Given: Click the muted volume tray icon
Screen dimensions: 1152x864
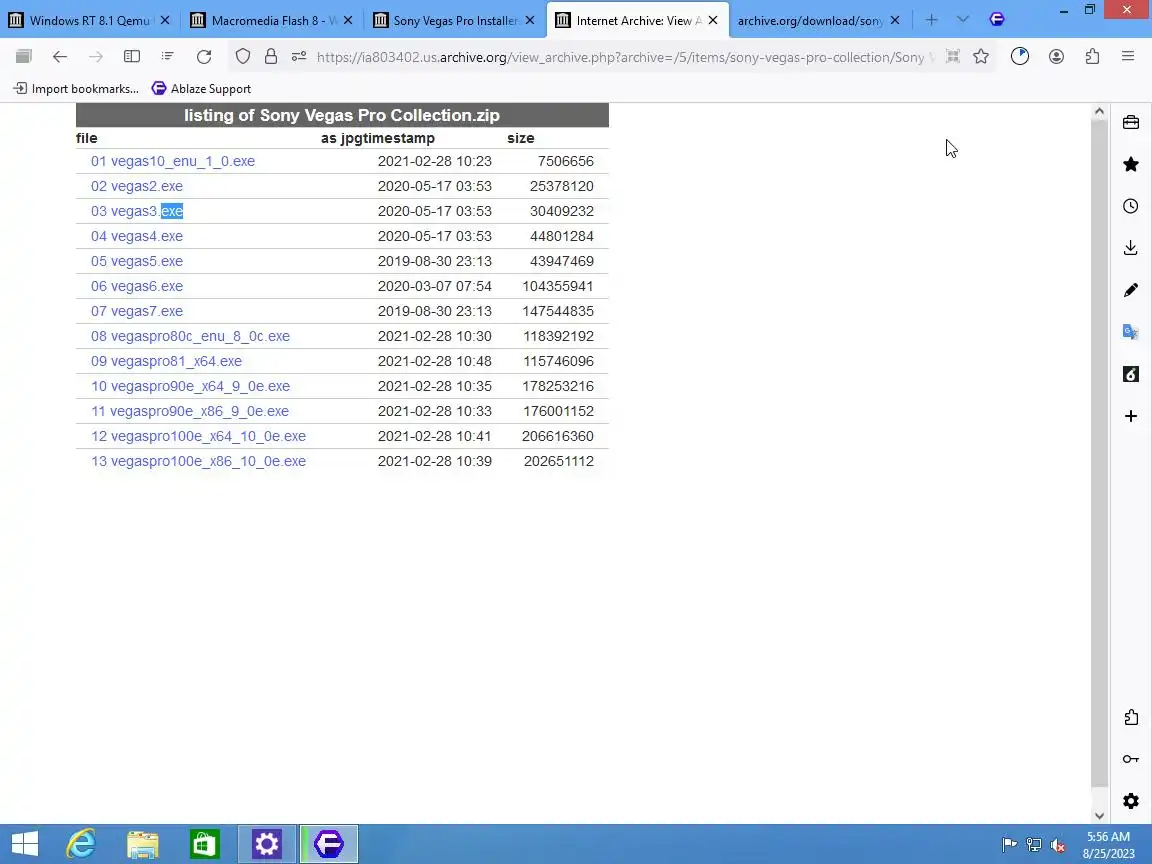Looking at the screenshot, I should (x=1058, y=845).
